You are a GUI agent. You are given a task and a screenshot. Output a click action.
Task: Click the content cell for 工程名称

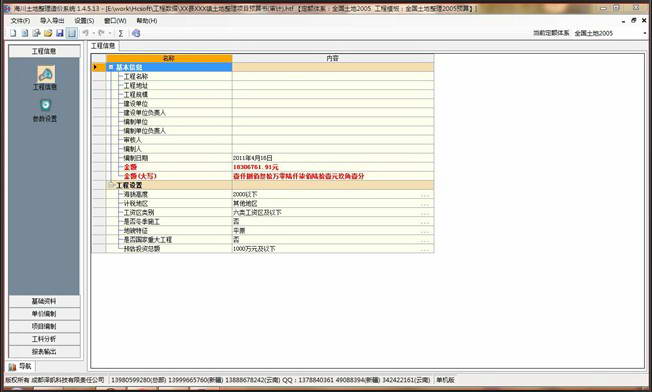(x=333, y=76)
